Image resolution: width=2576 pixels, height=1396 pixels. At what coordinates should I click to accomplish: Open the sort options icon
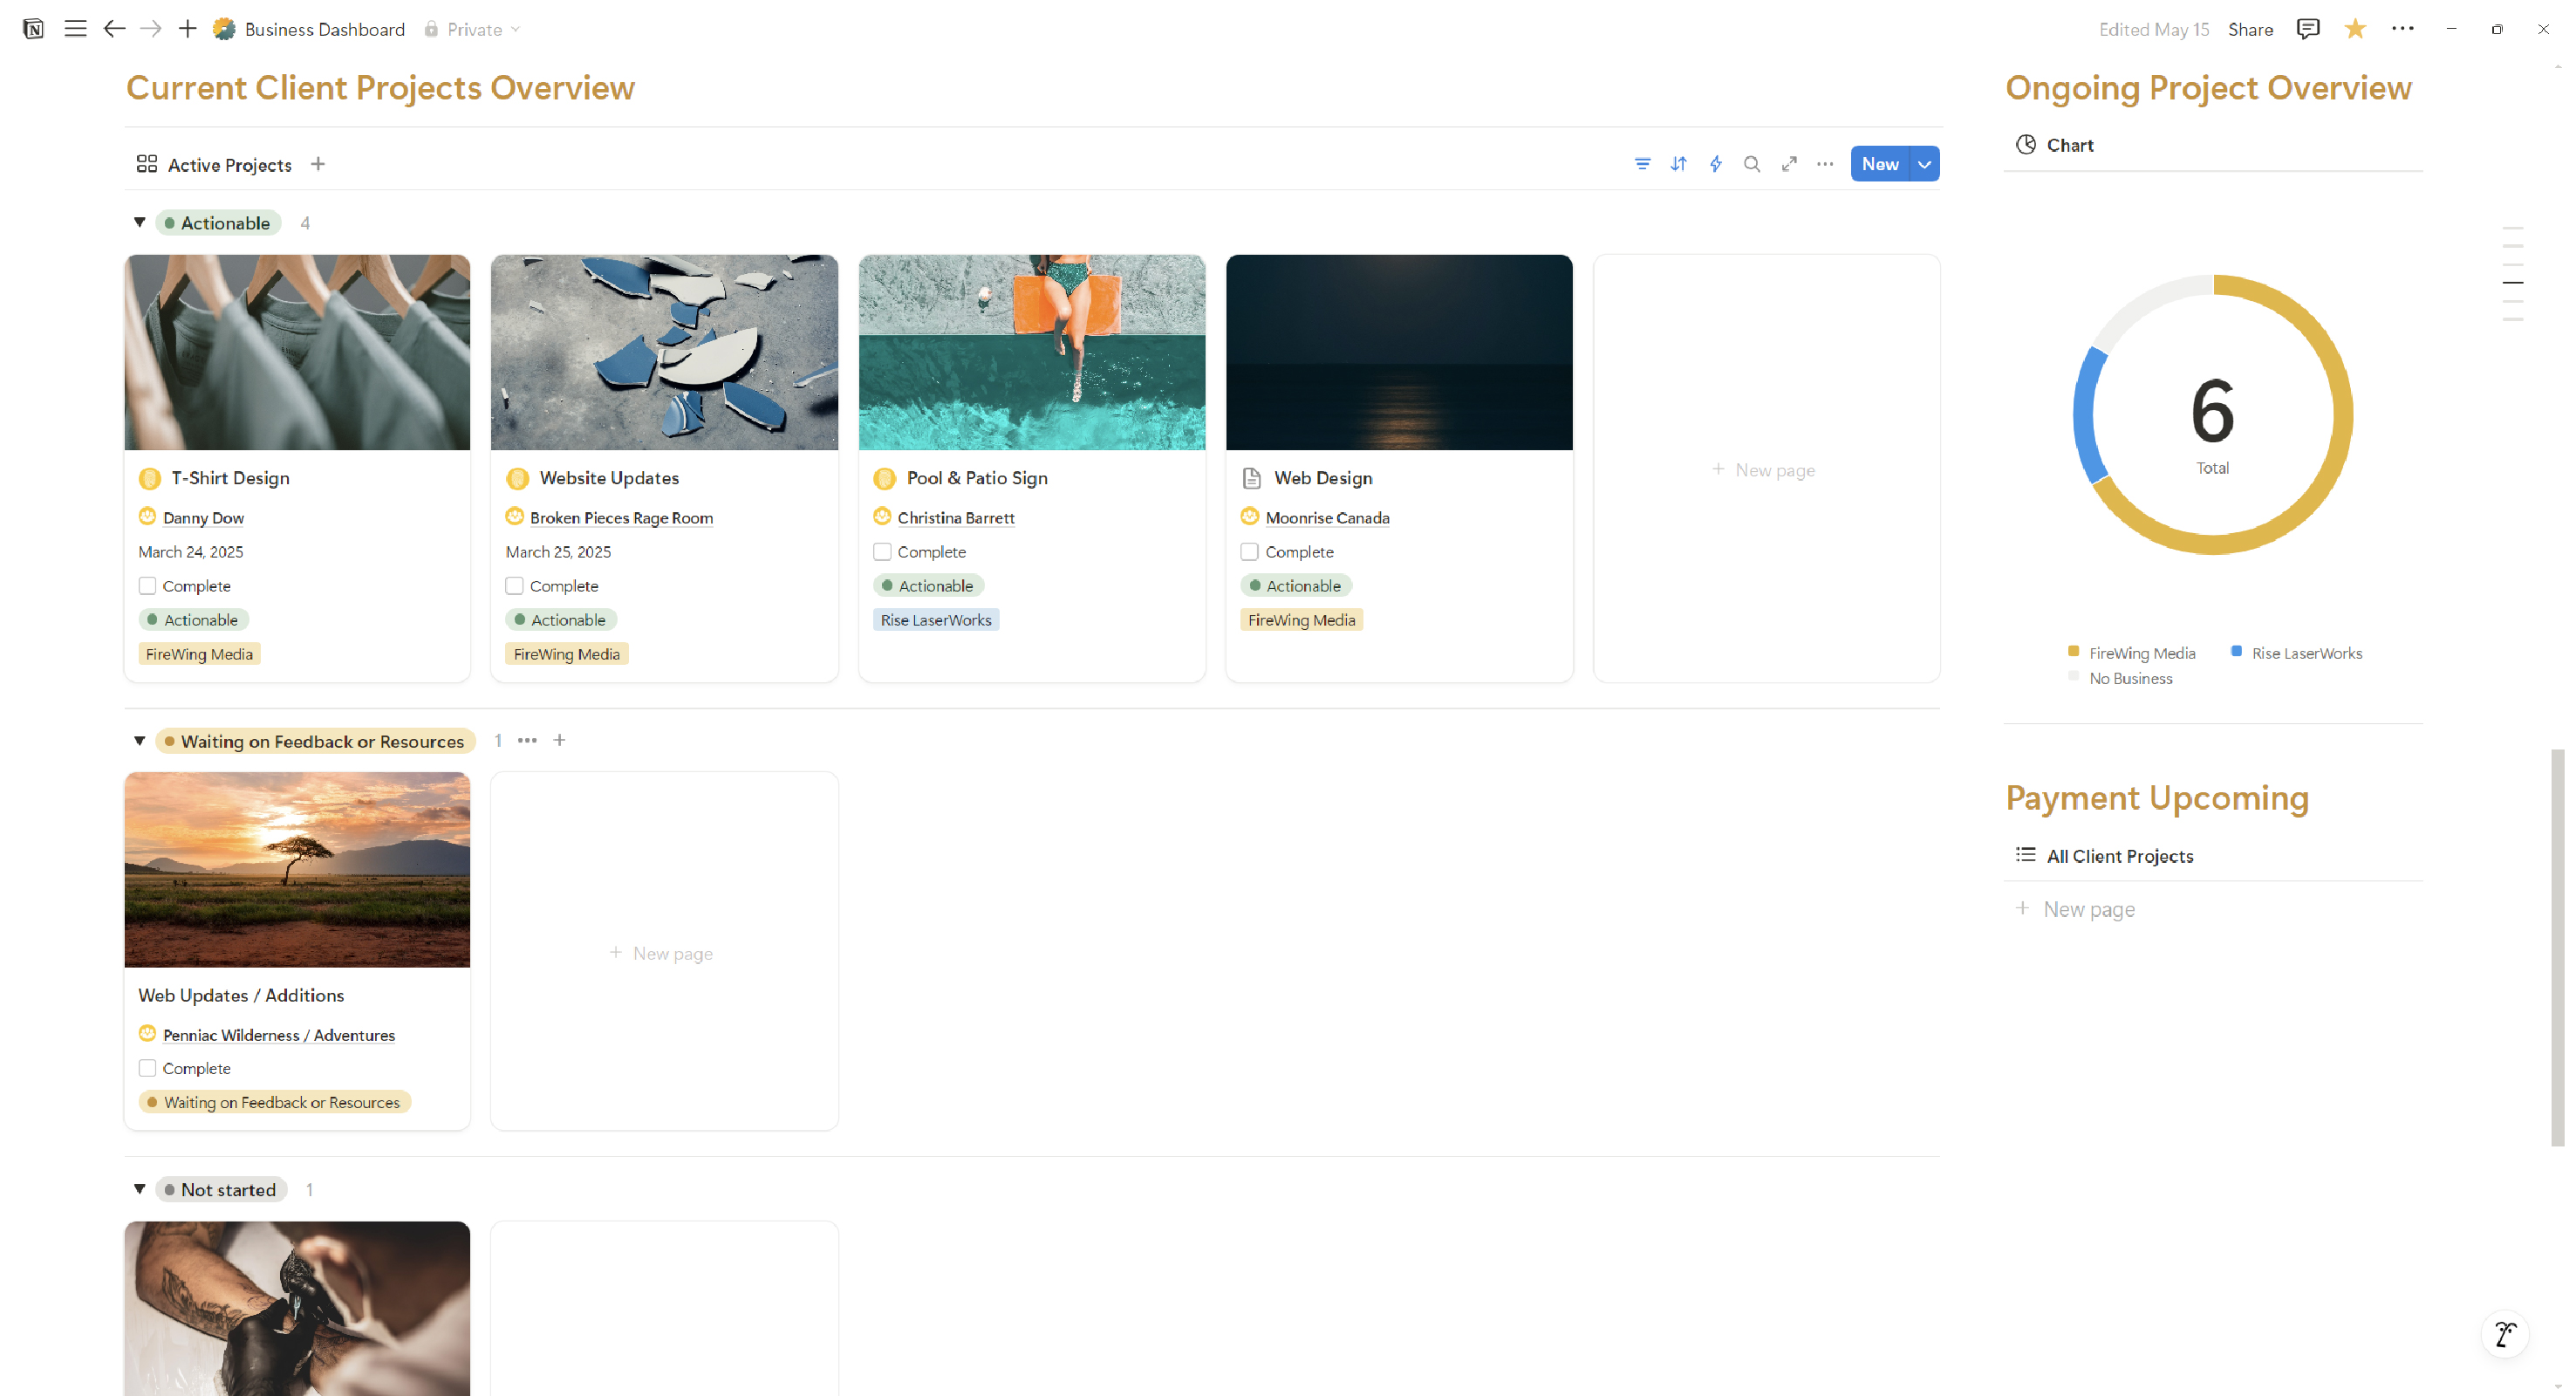coord(1679,164)
